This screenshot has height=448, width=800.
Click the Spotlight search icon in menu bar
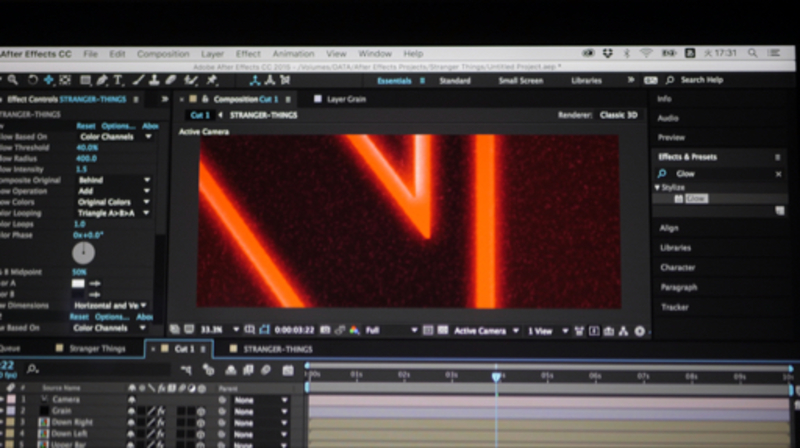pos(753,53)
